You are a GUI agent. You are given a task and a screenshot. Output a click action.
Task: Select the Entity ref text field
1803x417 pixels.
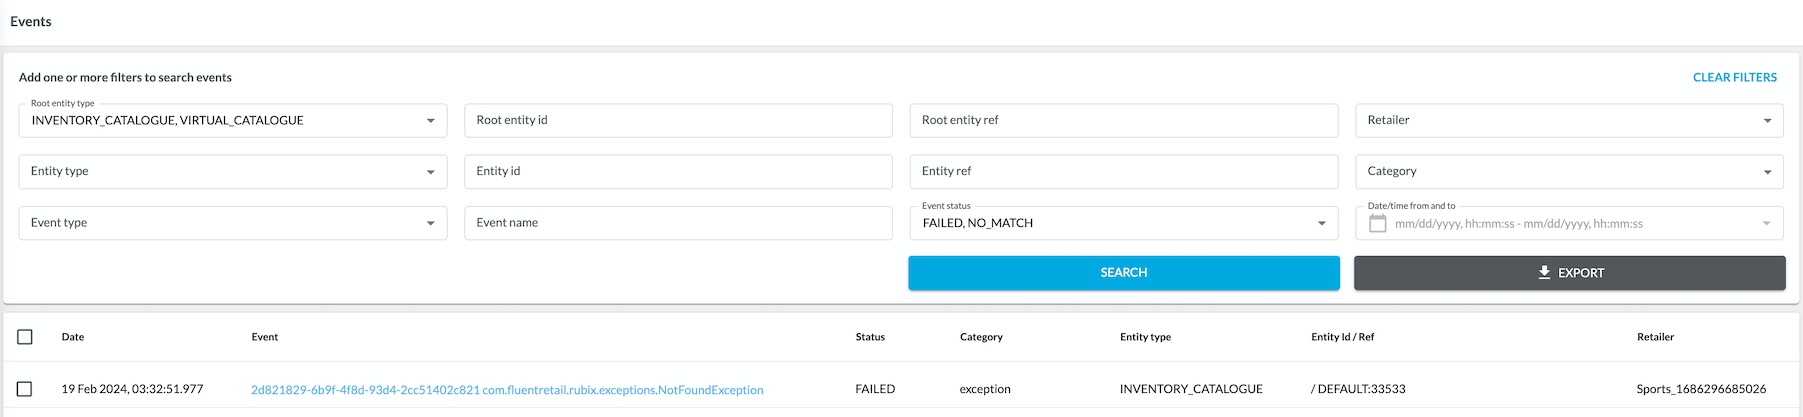tap(1123, 172)
